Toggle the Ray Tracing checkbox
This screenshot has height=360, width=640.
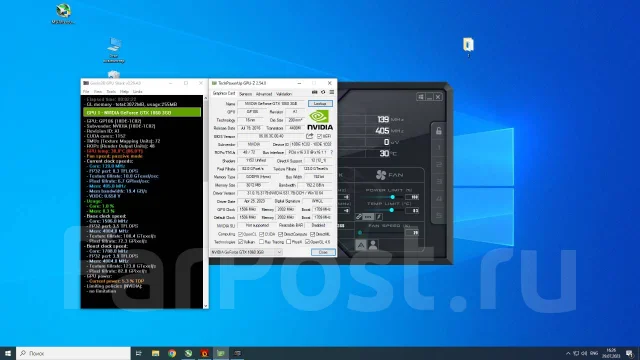tap(262, 242)
